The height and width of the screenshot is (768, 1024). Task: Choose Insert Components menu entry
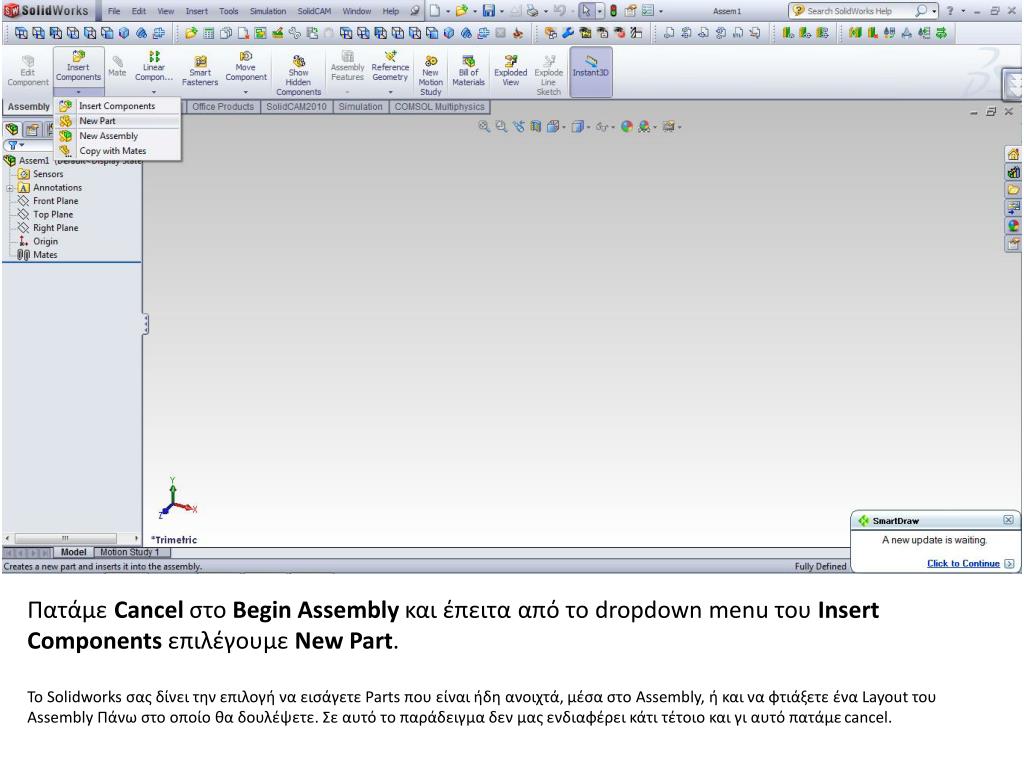(118, 106)
